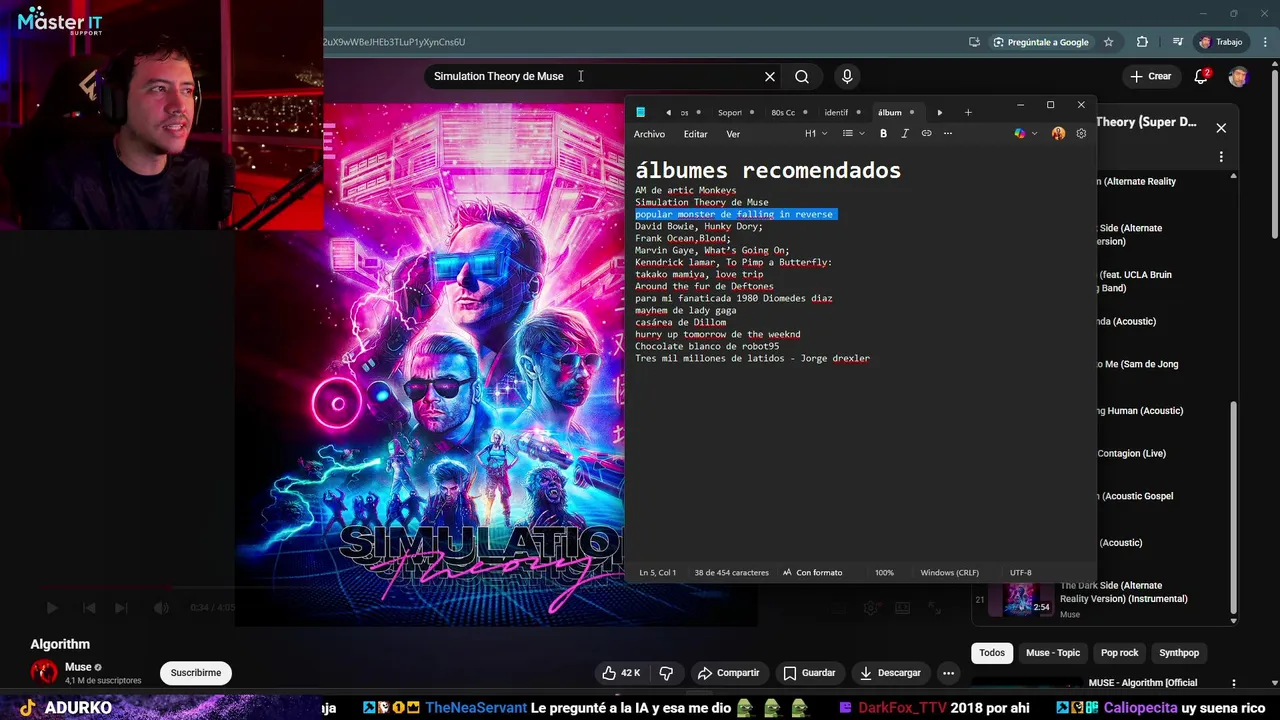1280x720 pixels.
Task: Open Notepad Ver menu
Action: click(x=733, y=134)
